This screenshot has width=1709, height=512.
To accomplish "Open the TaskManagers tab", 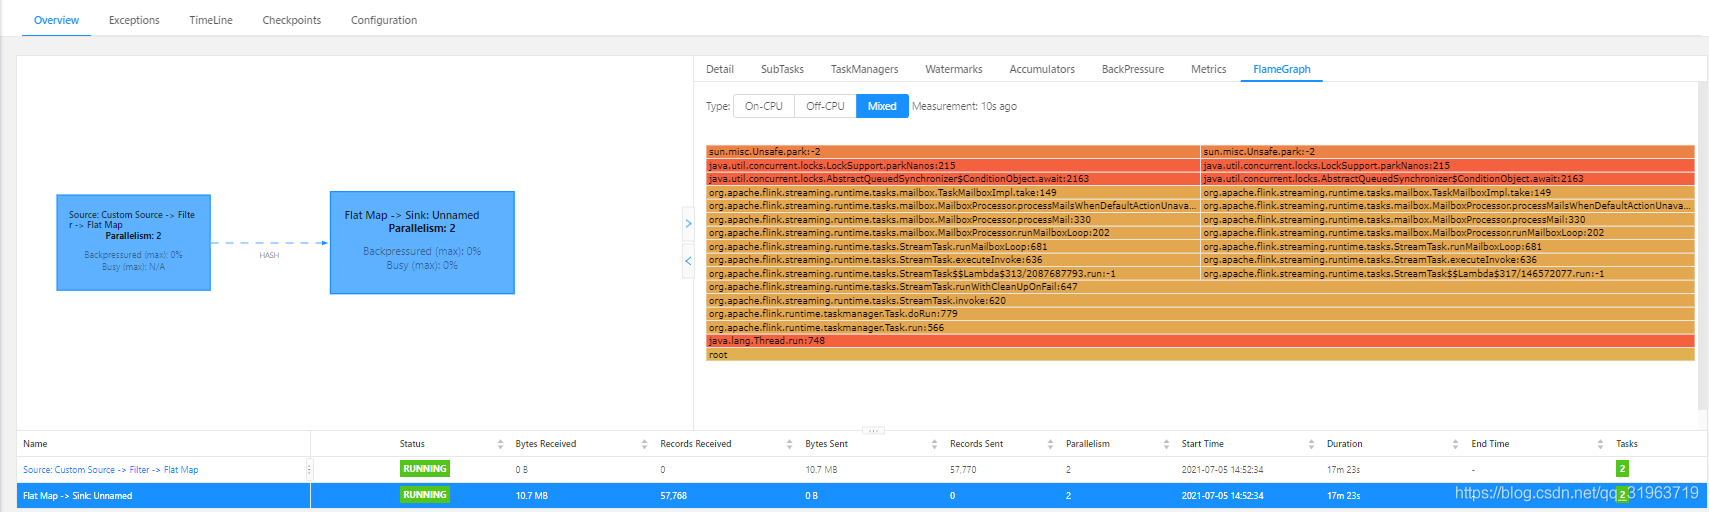I will coord(864,69).
